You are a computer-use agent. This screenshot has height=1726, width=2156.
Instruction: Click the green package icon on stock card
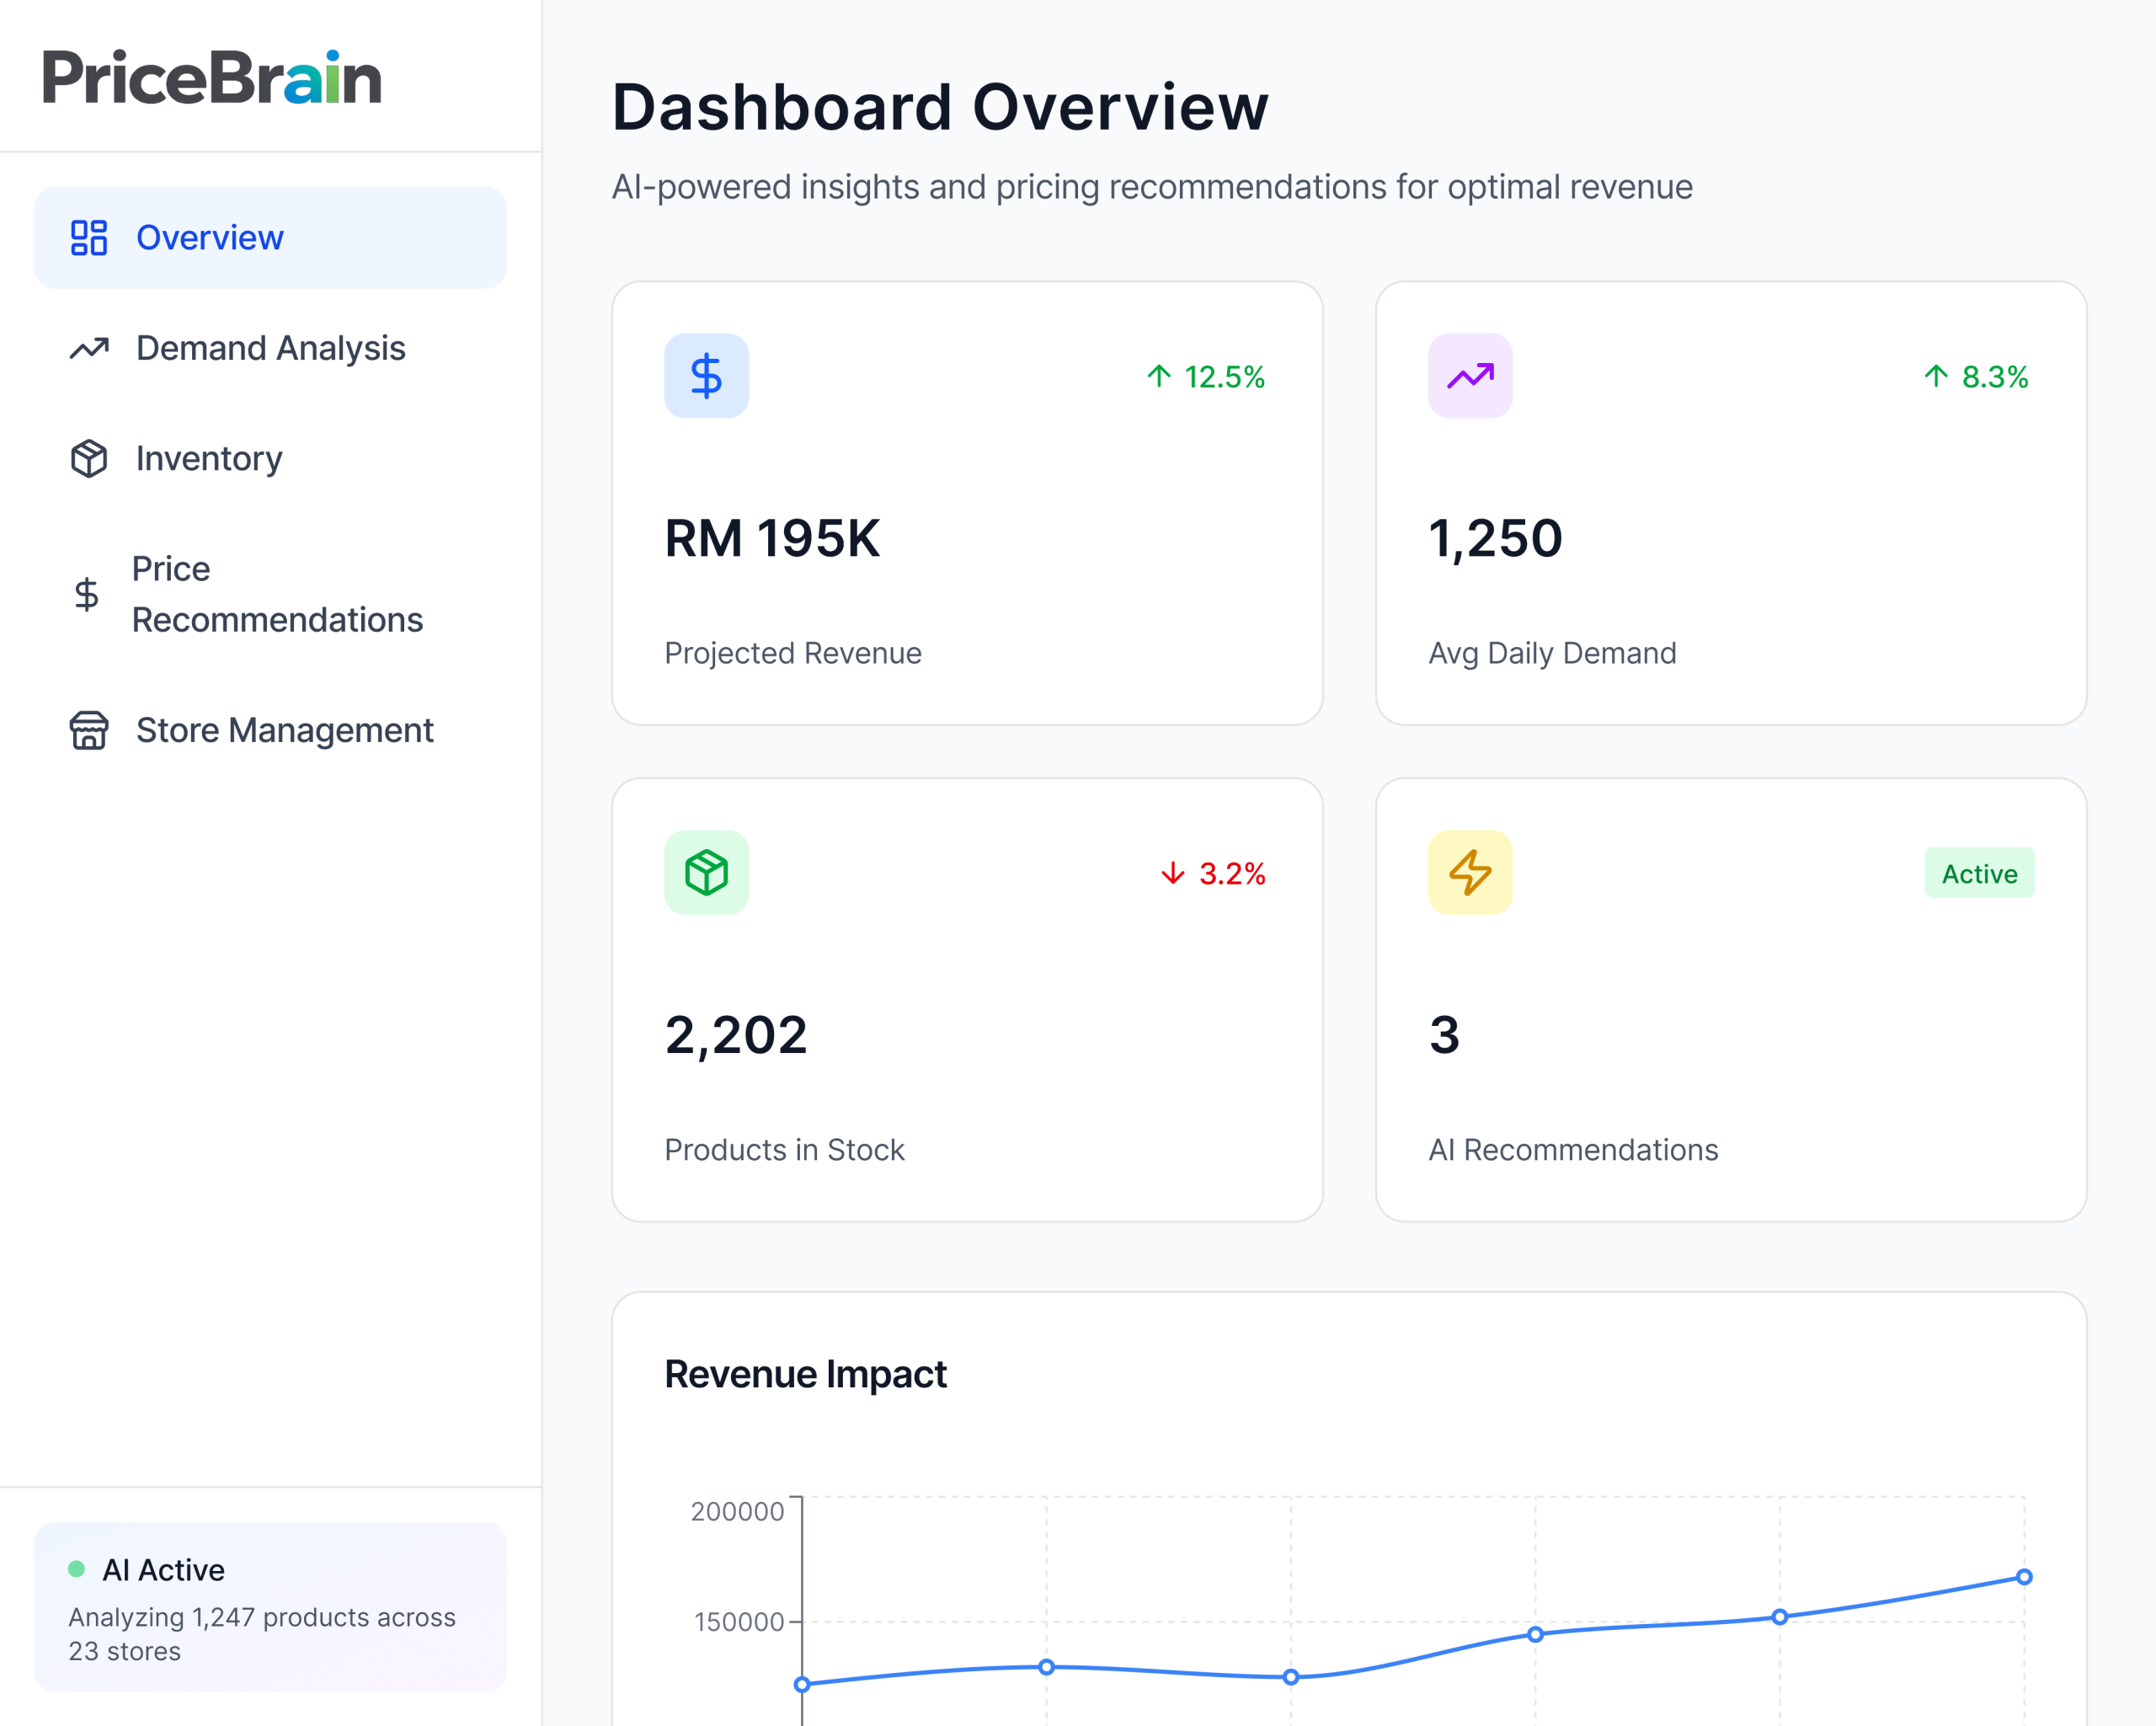pos(706,872)
